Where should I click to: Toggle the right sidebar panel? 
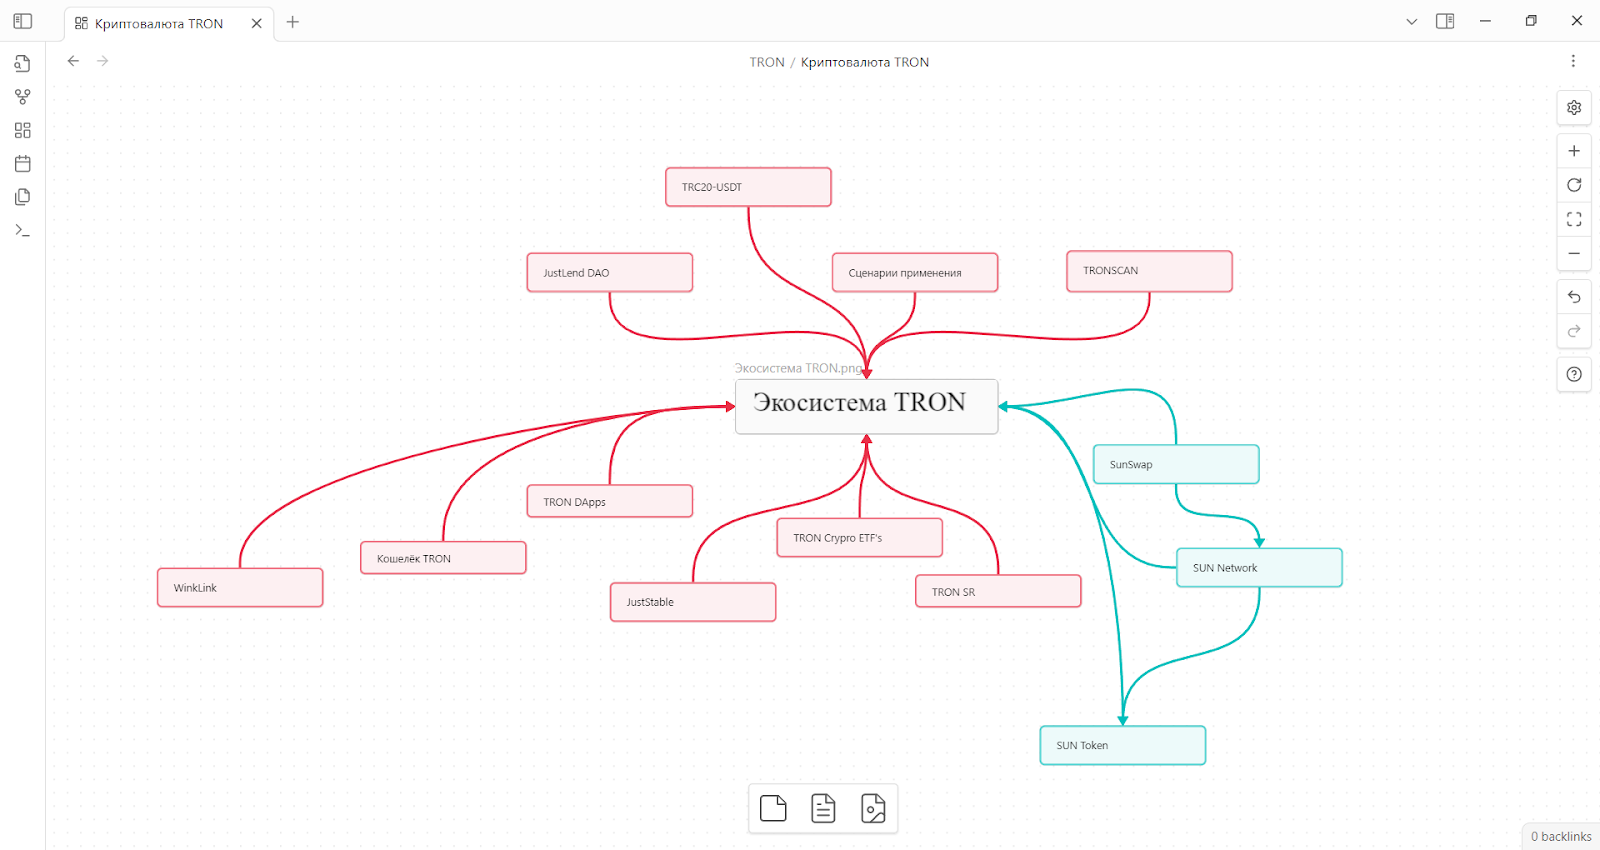[1445, 21]
